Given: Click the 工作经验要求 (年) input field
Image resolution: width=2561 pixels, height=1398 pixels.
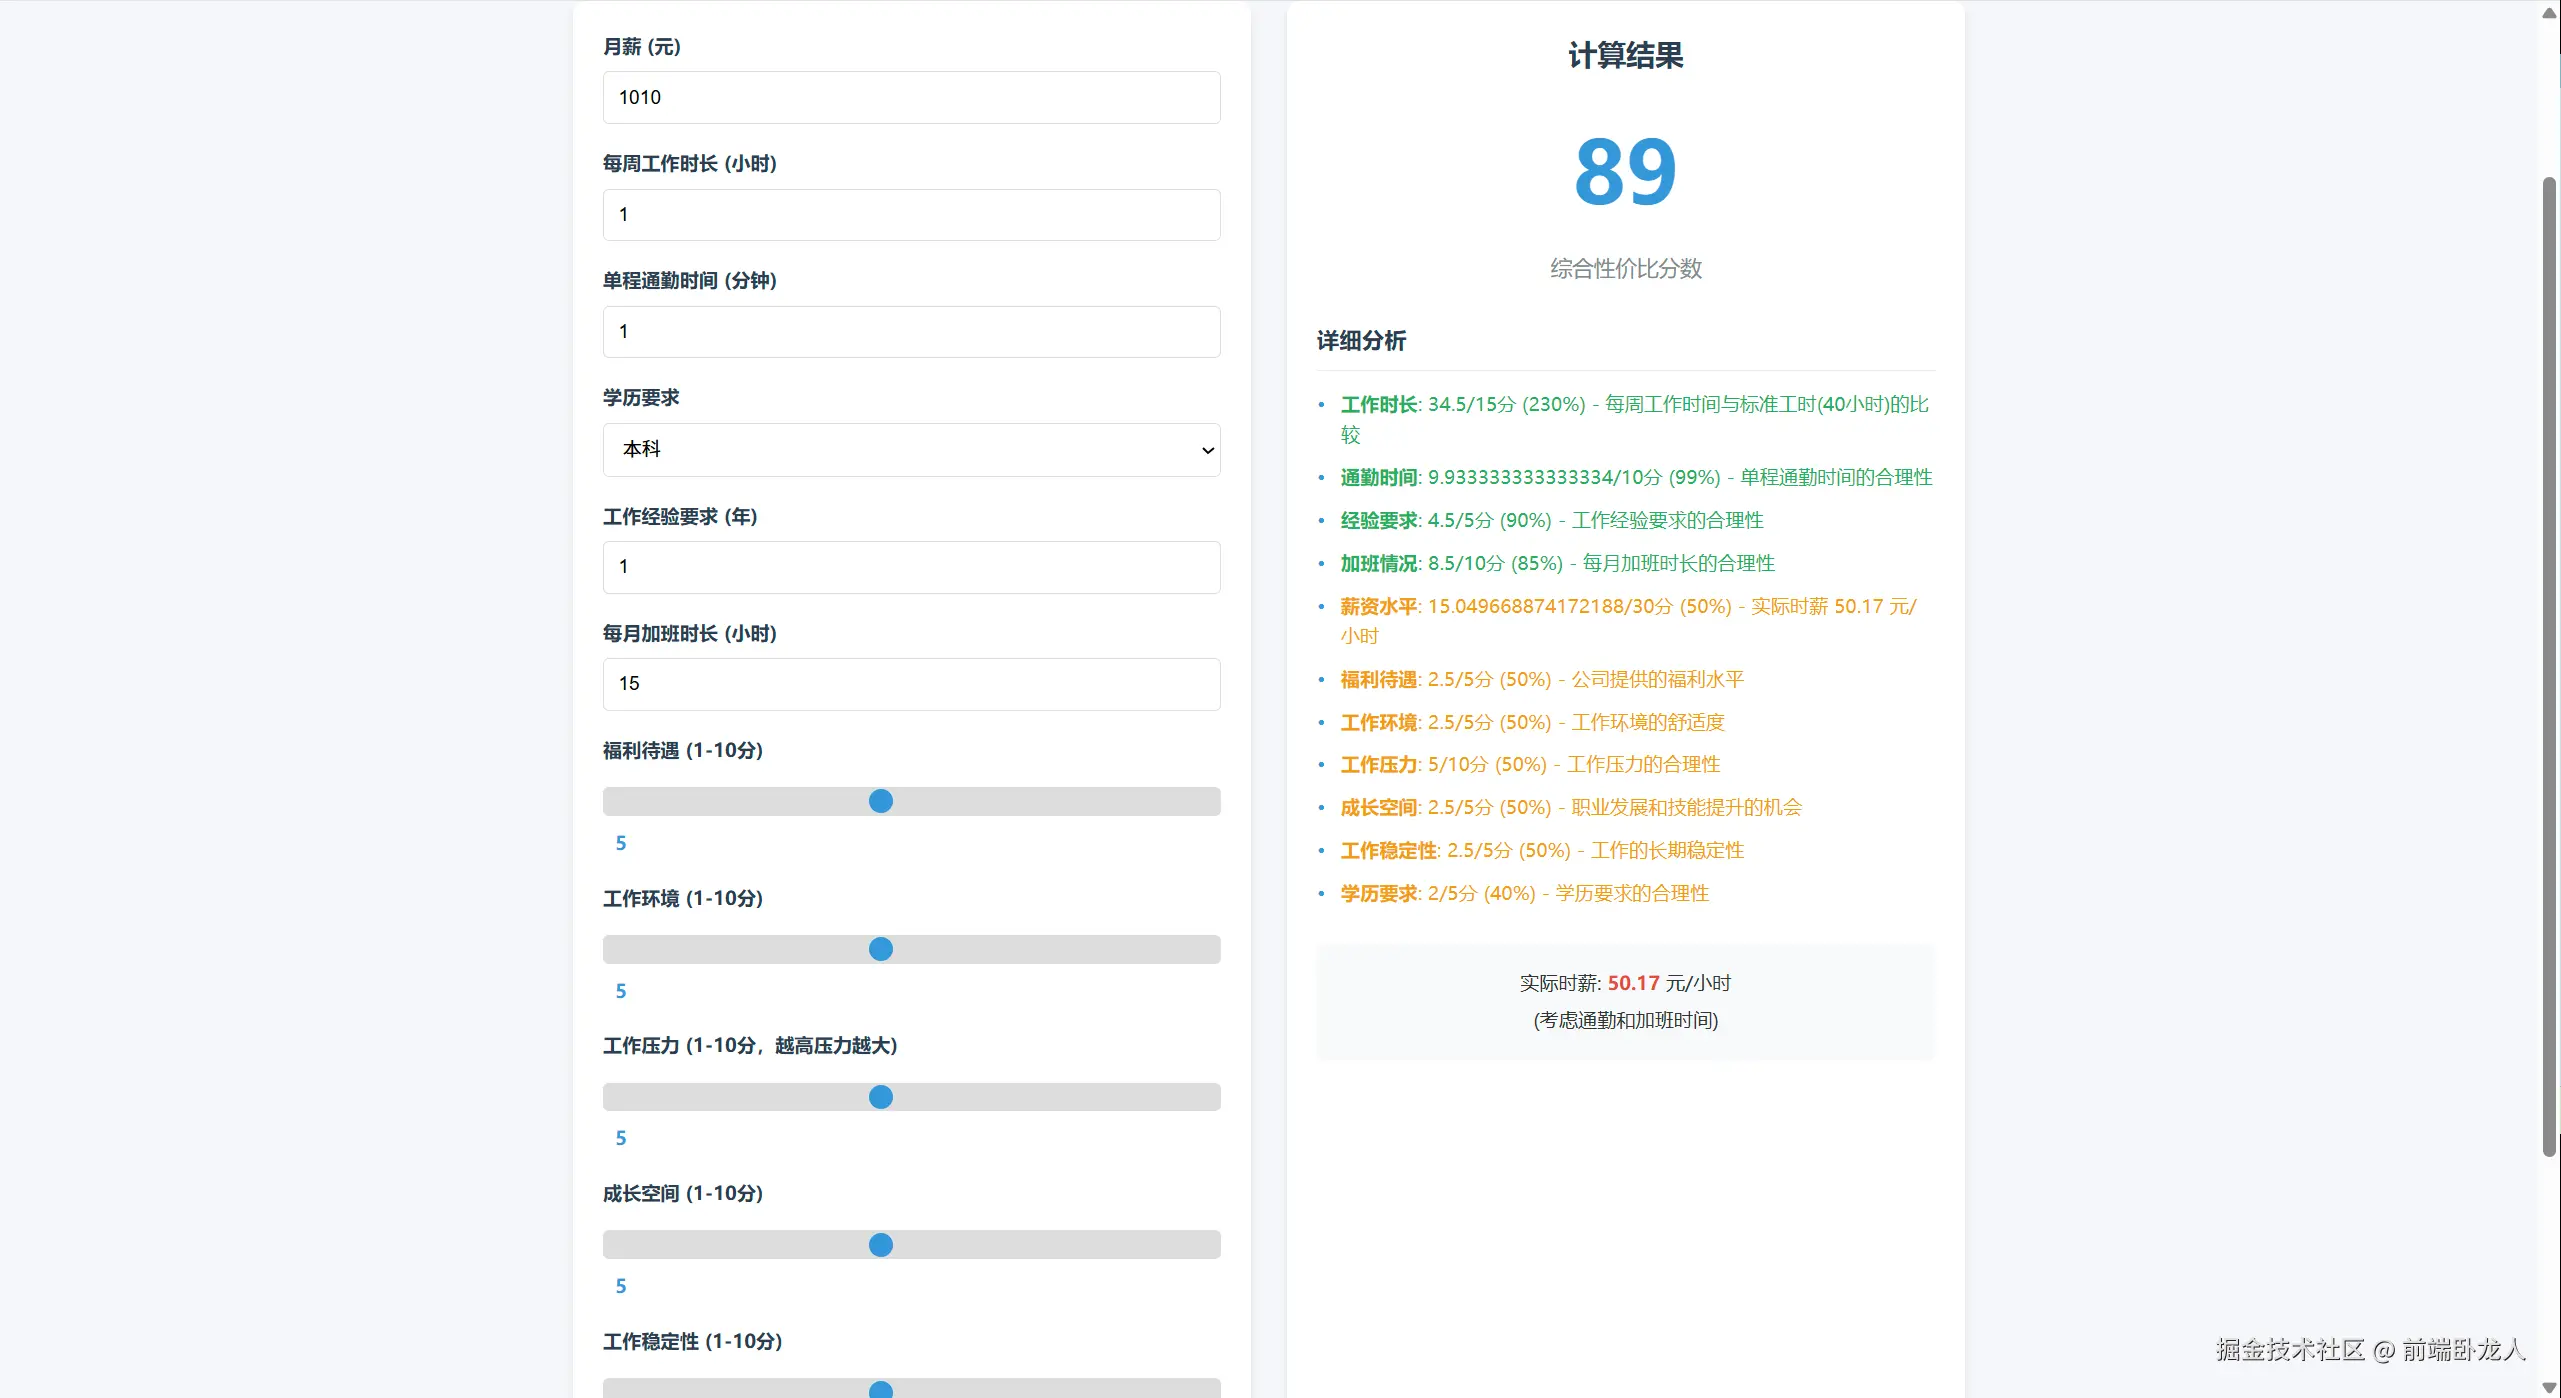Looking at the screenshot, I should pos(910,566).
